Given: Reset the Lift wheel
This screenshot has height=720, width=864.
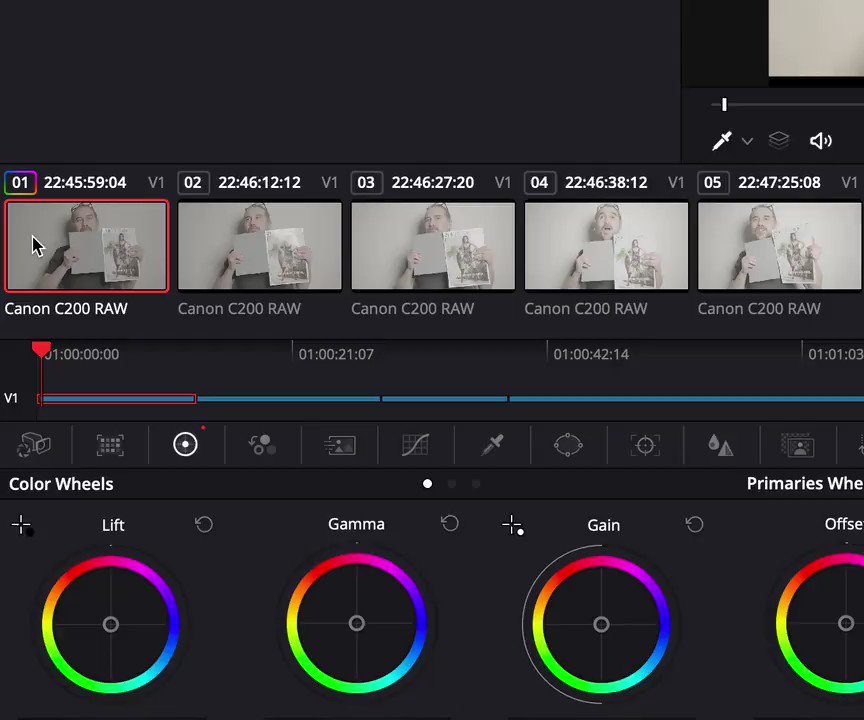Looking at the screenshot, I should pyautogui.click(x=204, y=524).
